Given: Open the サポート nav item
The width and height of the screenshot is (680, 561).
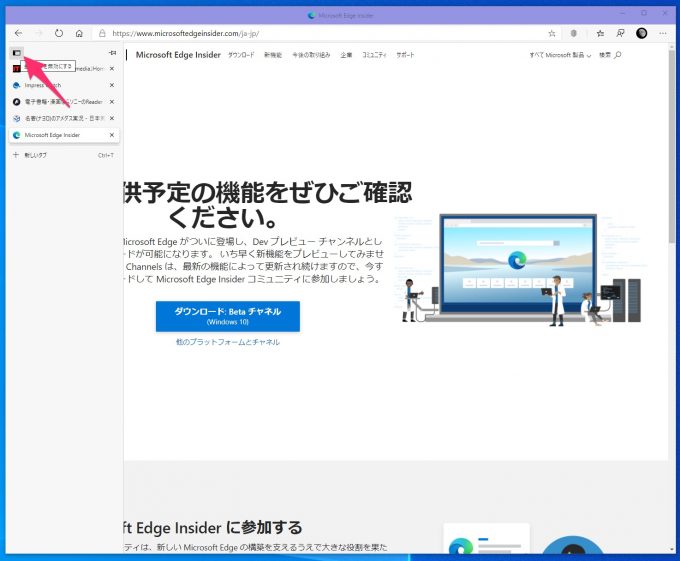Looking at the screenshot, I should (405, 55).
